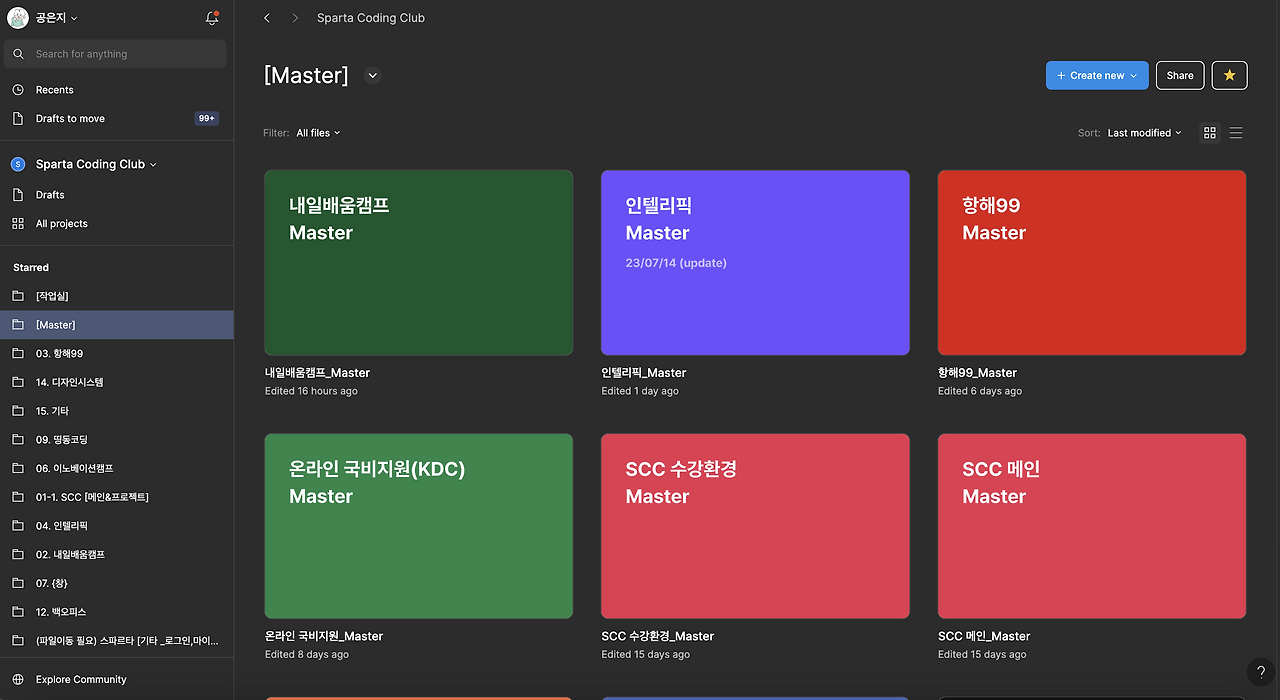
Task: Open the All files filter dropdown
Action: [x=318, y=133]
